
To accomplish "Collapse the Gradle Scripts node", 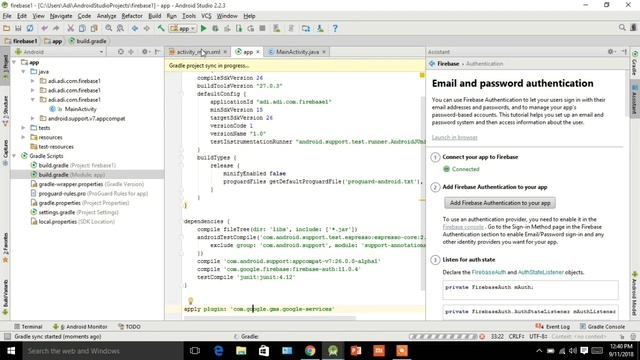I will point(15,156).
